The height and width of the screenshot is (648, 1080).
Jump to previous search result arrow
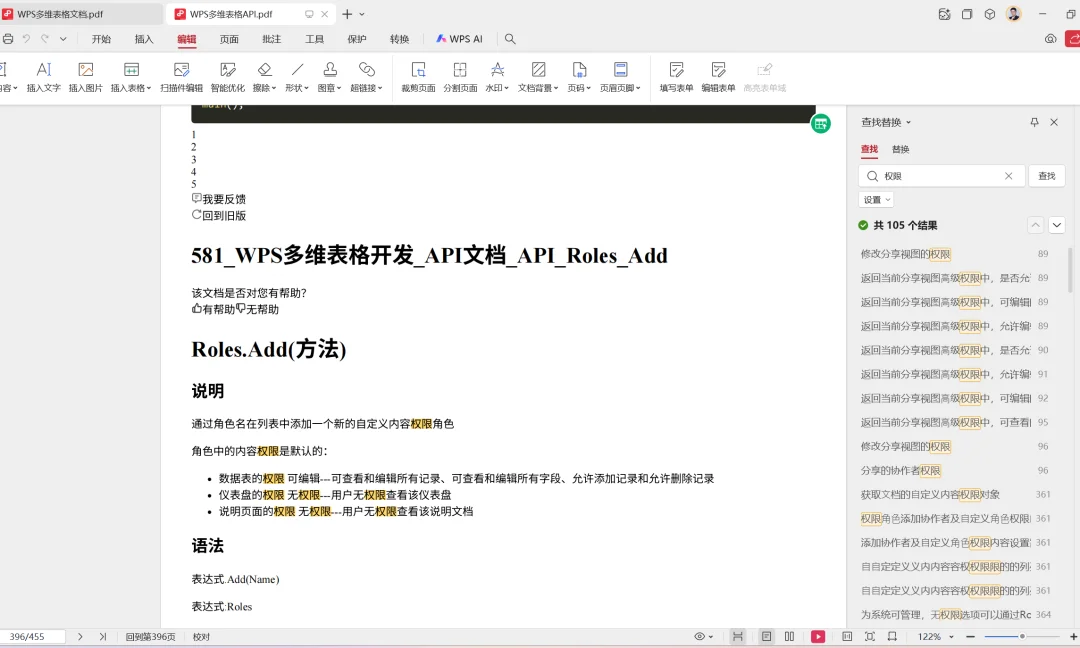pyautogui.click(x=1035, y=225)
